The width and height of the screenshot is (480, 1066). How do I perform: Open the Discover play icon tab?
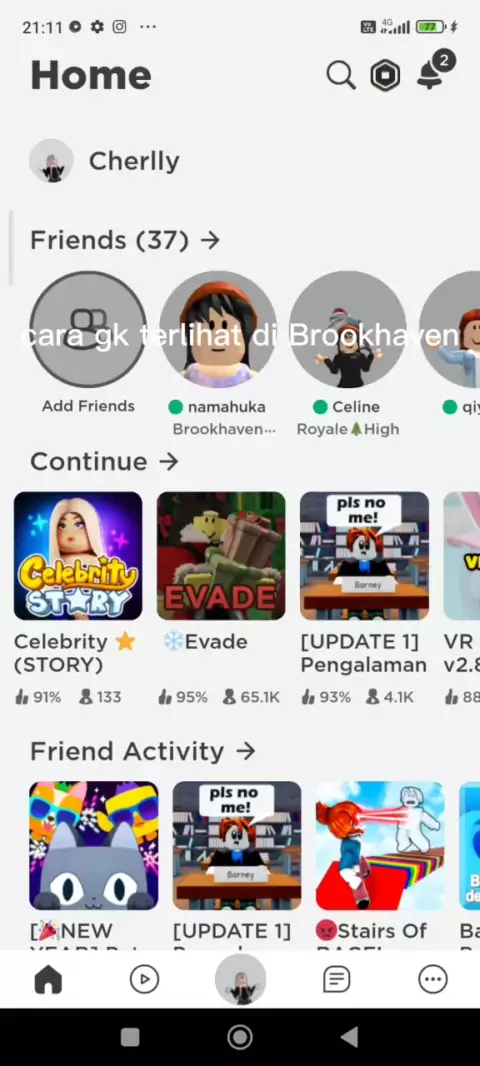click(x=144, y=980)
